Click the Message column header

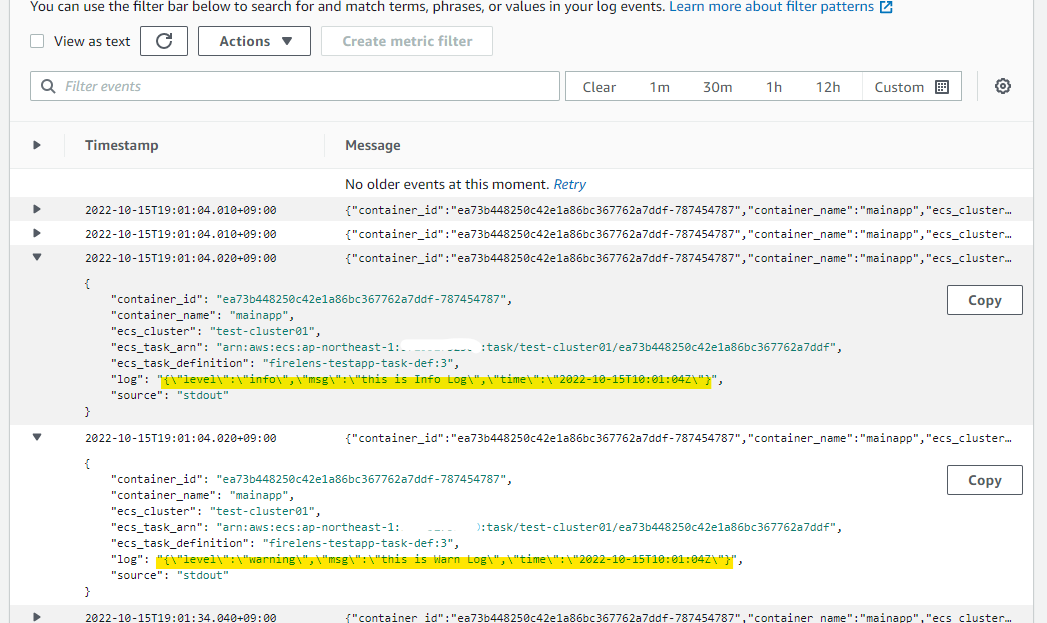pyautogui.click(x=373, y=146)
